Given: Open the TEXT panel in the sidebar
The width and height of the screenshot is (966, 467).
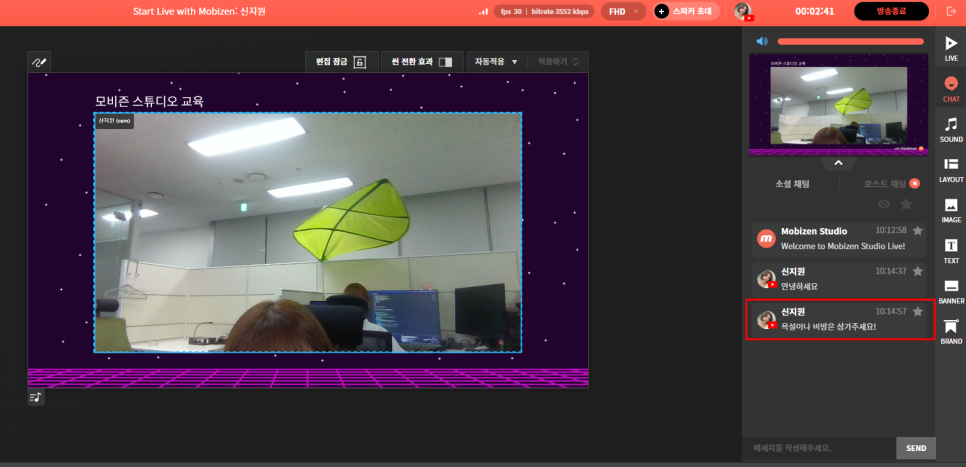Looking at the screenshot, I should point(951,251).
